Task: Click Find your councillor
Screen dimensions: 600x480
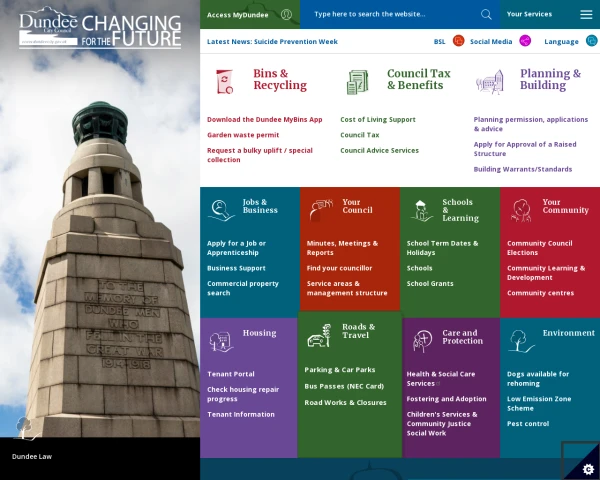Action: [x=339, y=268]
